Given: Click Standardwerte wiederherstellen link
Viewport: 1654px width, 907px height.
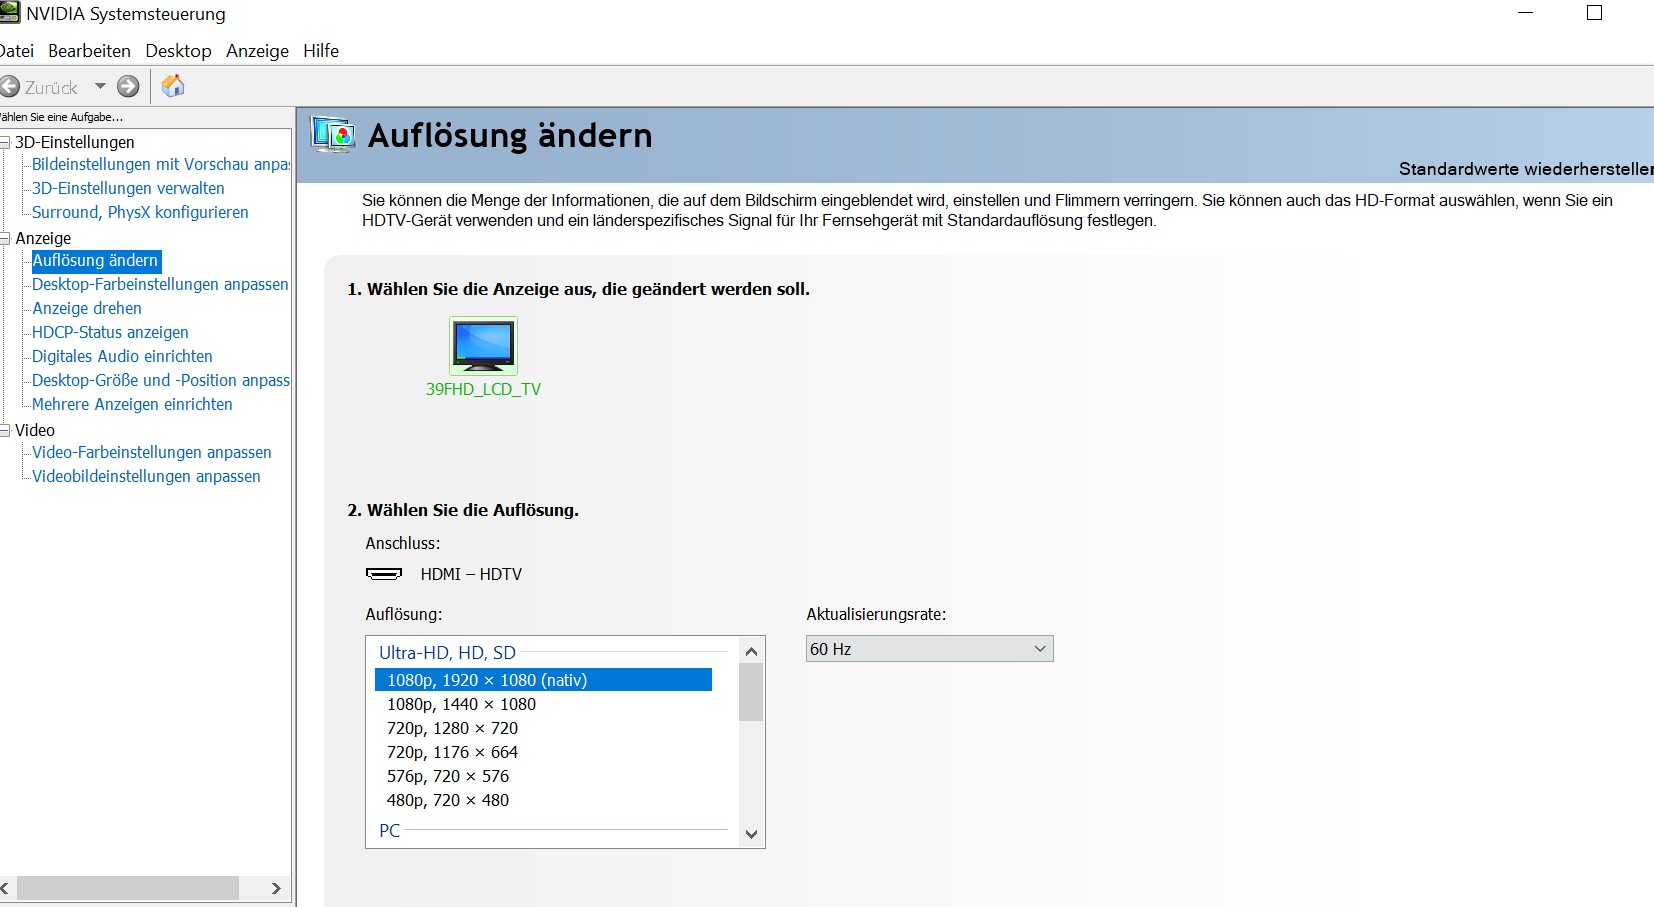Looking at the screenshot, I should click(x=1526, y=169).
